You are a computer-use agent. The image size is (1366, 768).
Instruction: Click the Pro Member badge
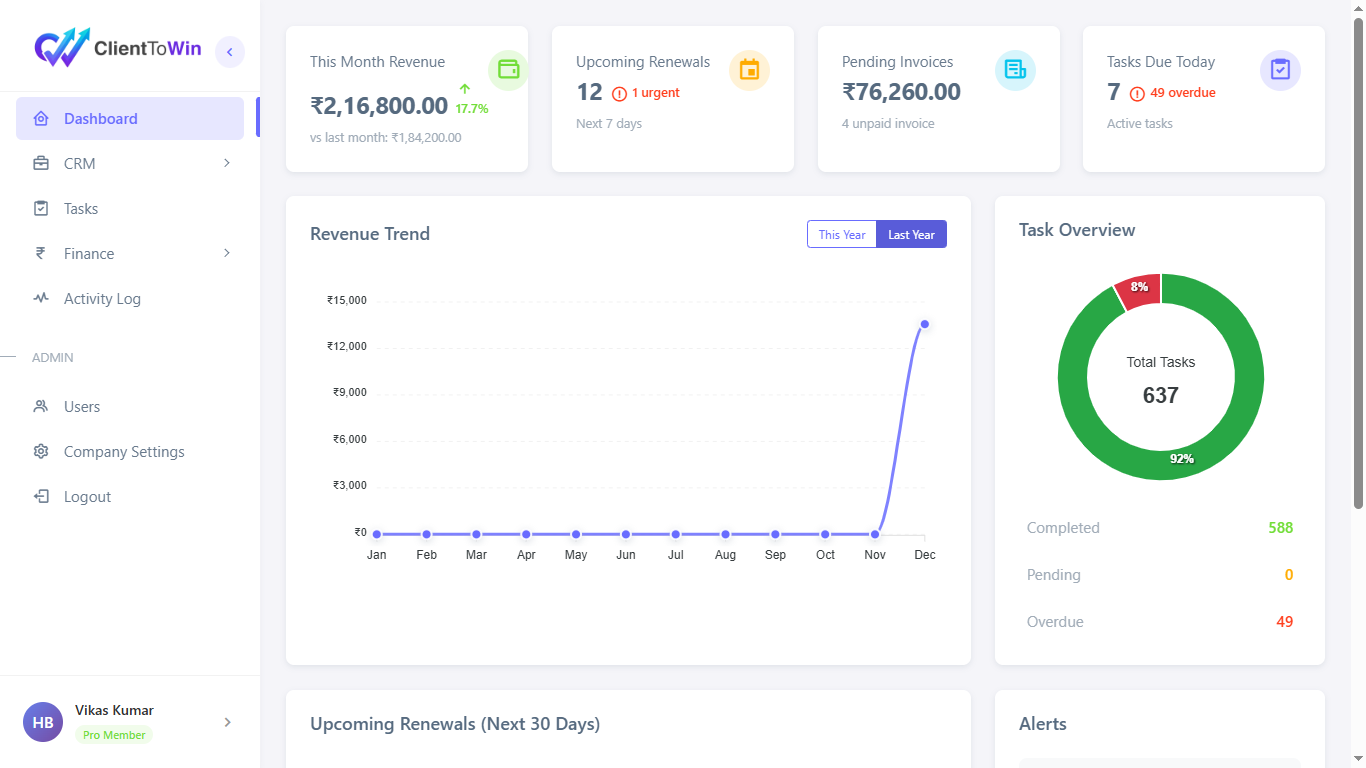point(113,734)
